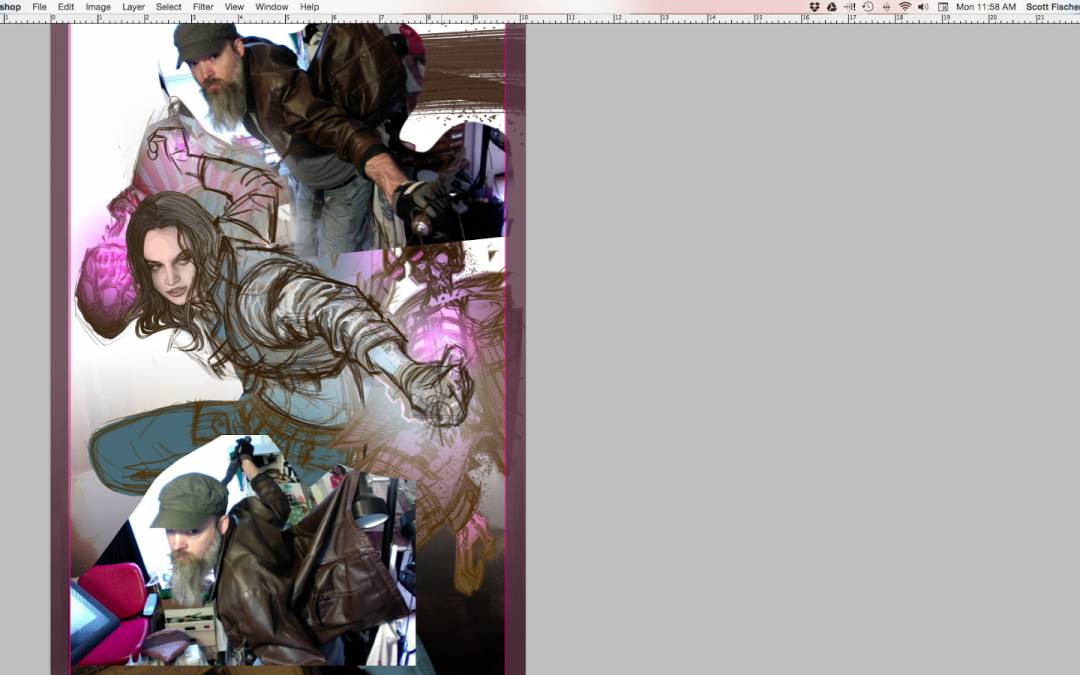Open the Edit menu
1080x675 pixels.
coord(66,7)
